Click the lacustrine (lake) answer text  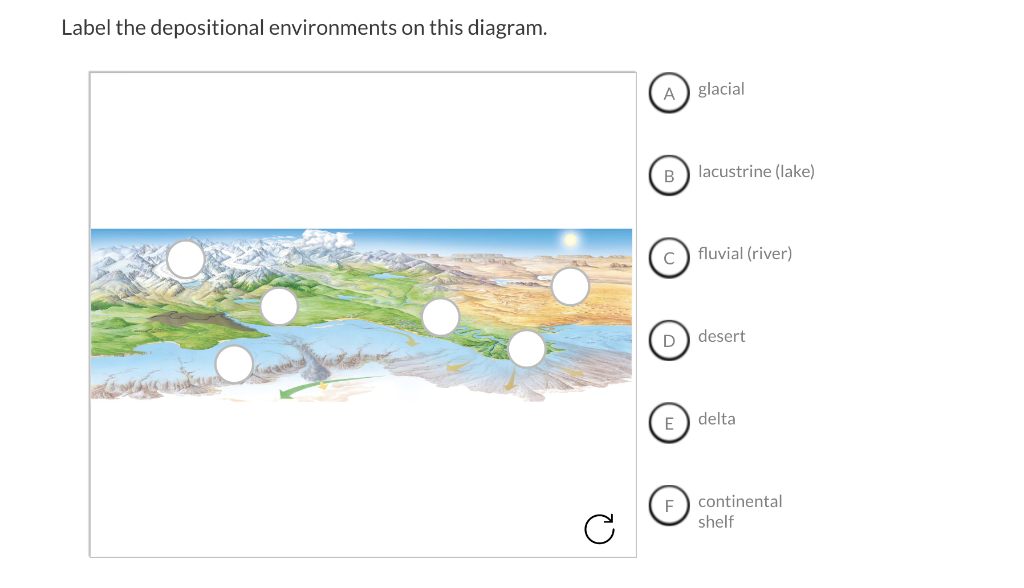(x=756, y=171)
